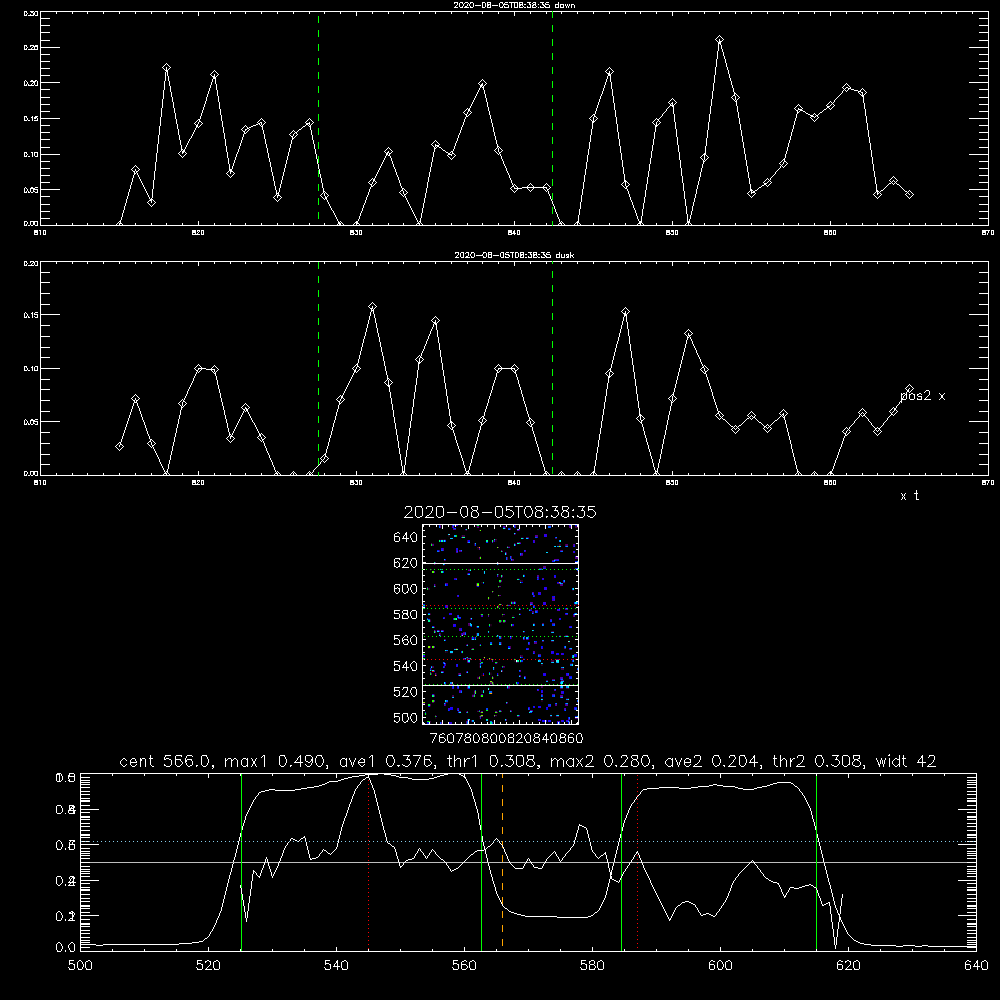Click the solid green line at 615 in bottom plot
Viewport: 1000px width, 1000px height.
816,861
